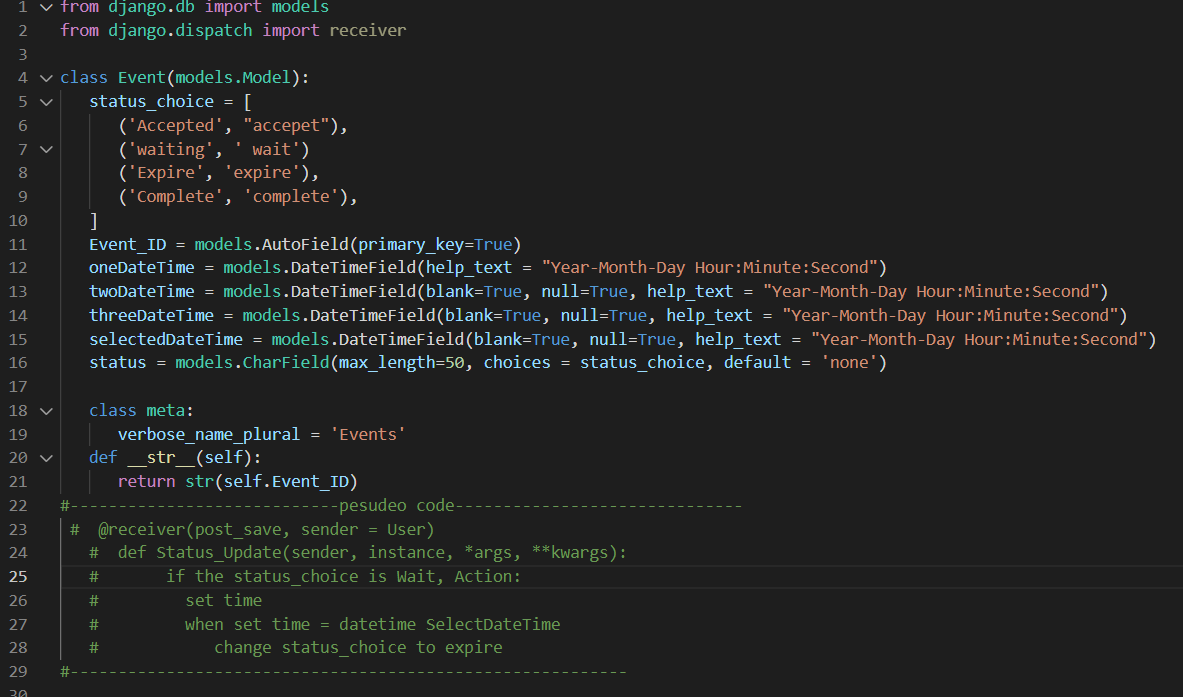Click the default 'none' string on line 16
1183x697 pixels.
tap(852, 362)
